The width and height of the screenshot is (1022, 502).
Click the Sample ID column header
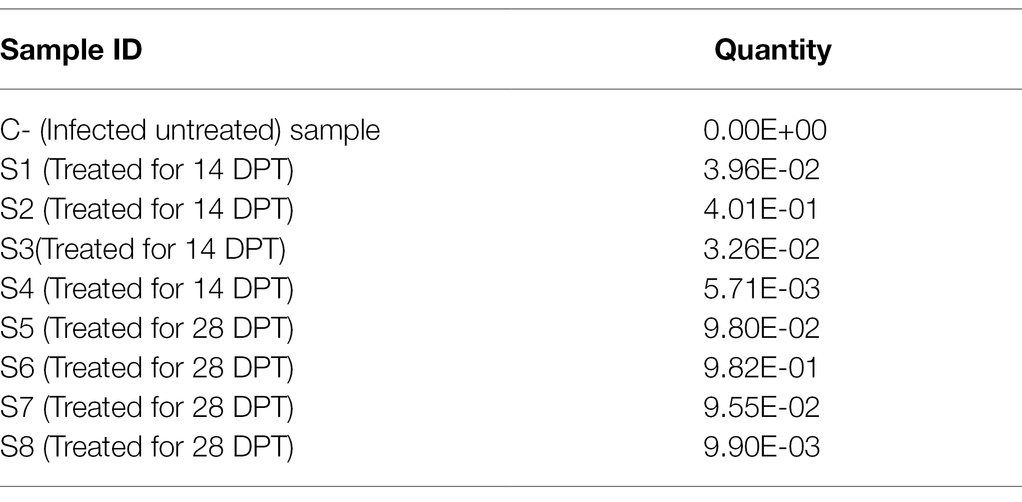[71, 51]
